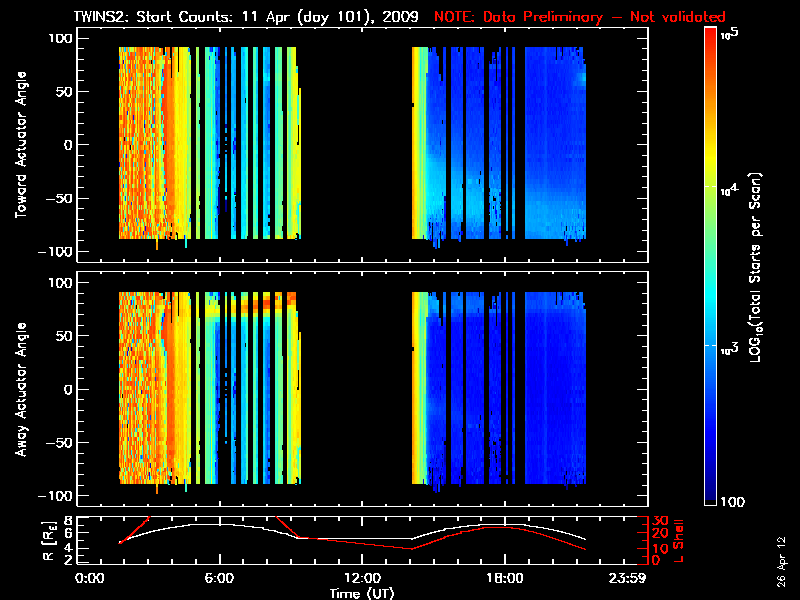This screenshot has height=600, width=800.
Task: Click the "12:00" time tick label
Action: click(361, 579)
